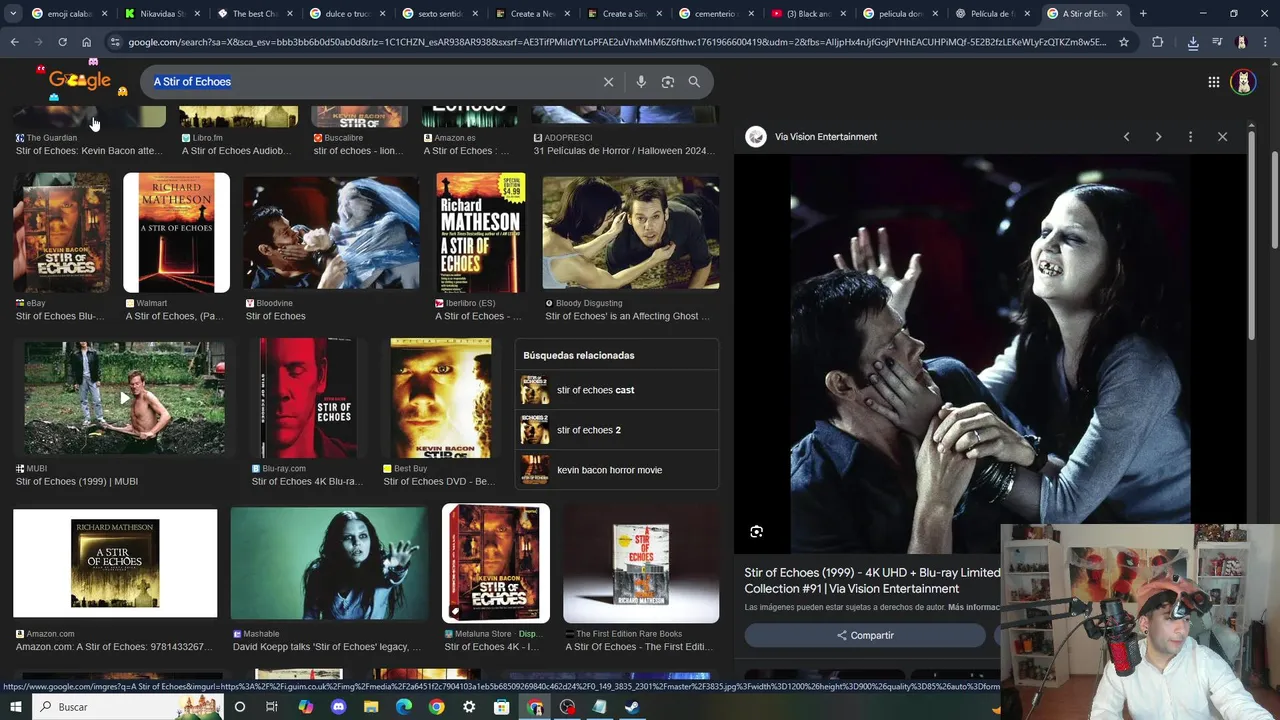Open a new browser tab
Viewport: 1280px width, 720px height.
1143,14
